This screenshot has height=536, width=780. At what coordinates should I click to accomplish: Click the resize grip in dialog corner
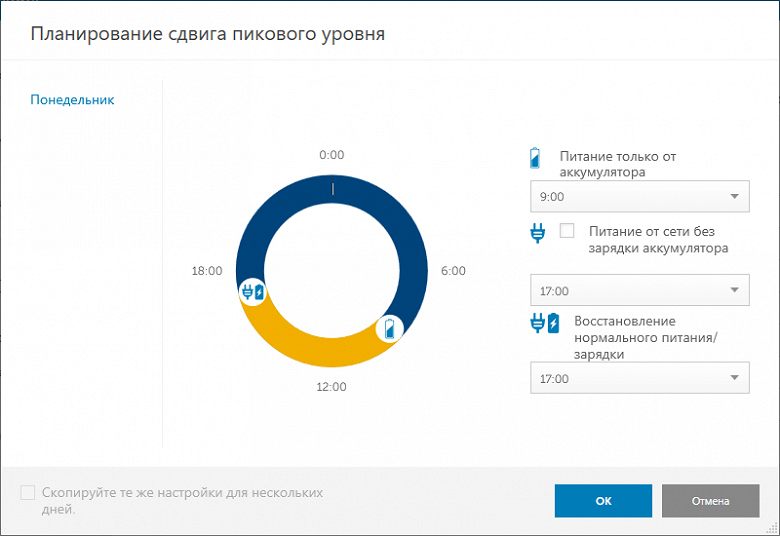[772, 528]
